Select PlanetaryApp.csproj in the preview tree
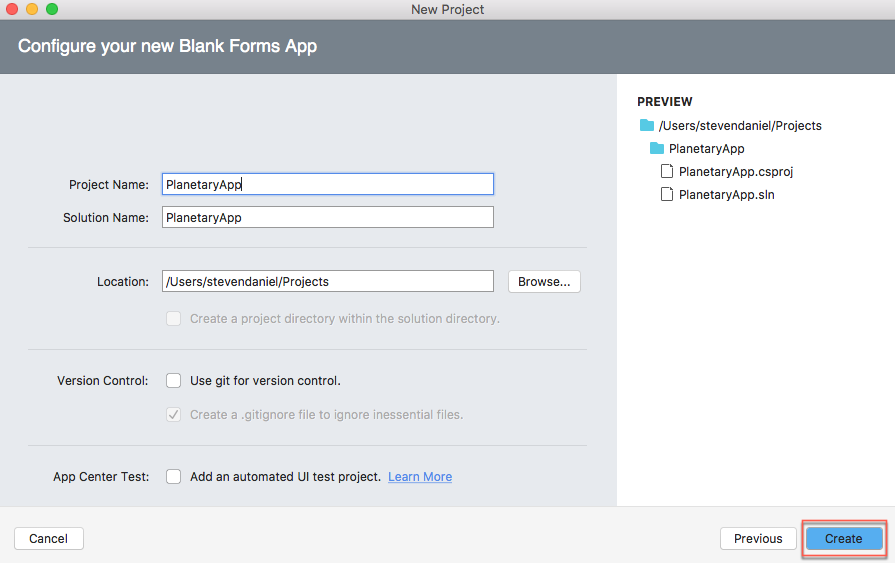Screen dimensions: 895x563 pyautogui.click(x=736, y=171)
